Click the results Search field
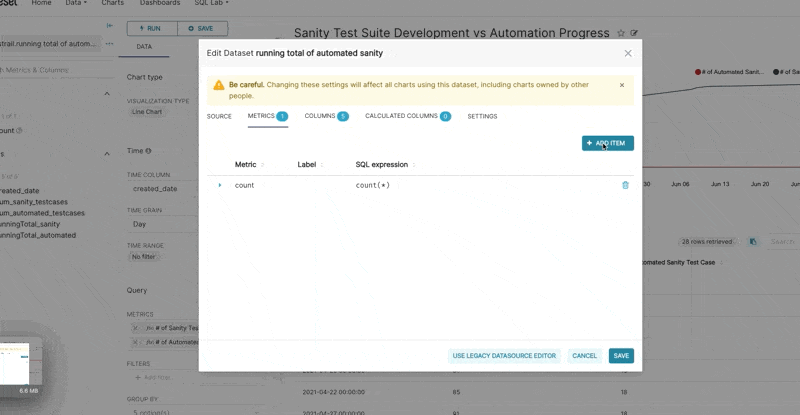This screenshot has width=800, height=415. coord(783,242)
